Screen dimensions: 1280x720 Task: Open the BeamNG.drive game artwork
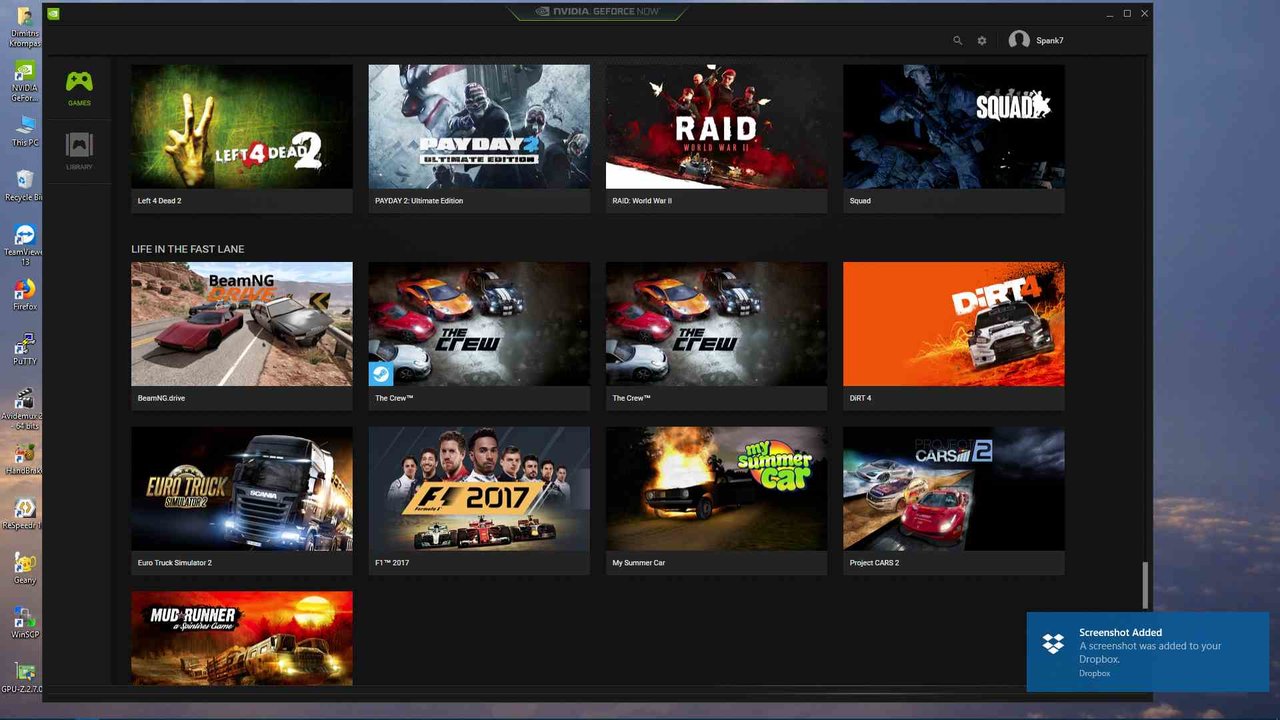click(242, 324)
